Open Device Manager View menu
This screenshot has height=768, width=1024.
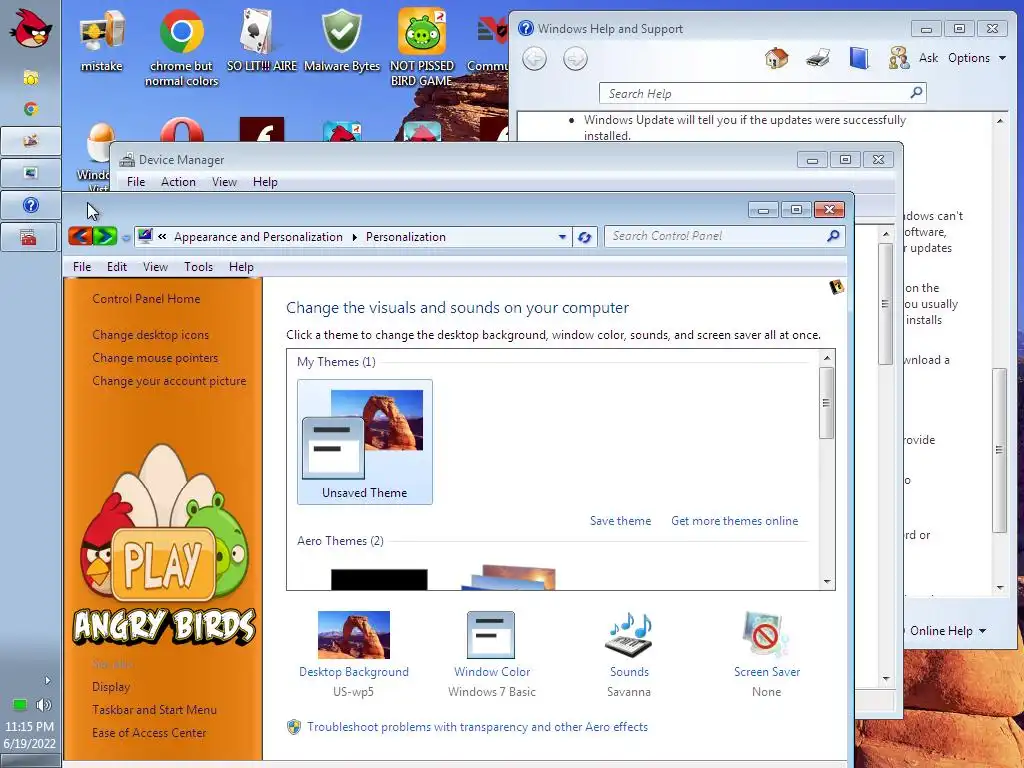[224, 182]
